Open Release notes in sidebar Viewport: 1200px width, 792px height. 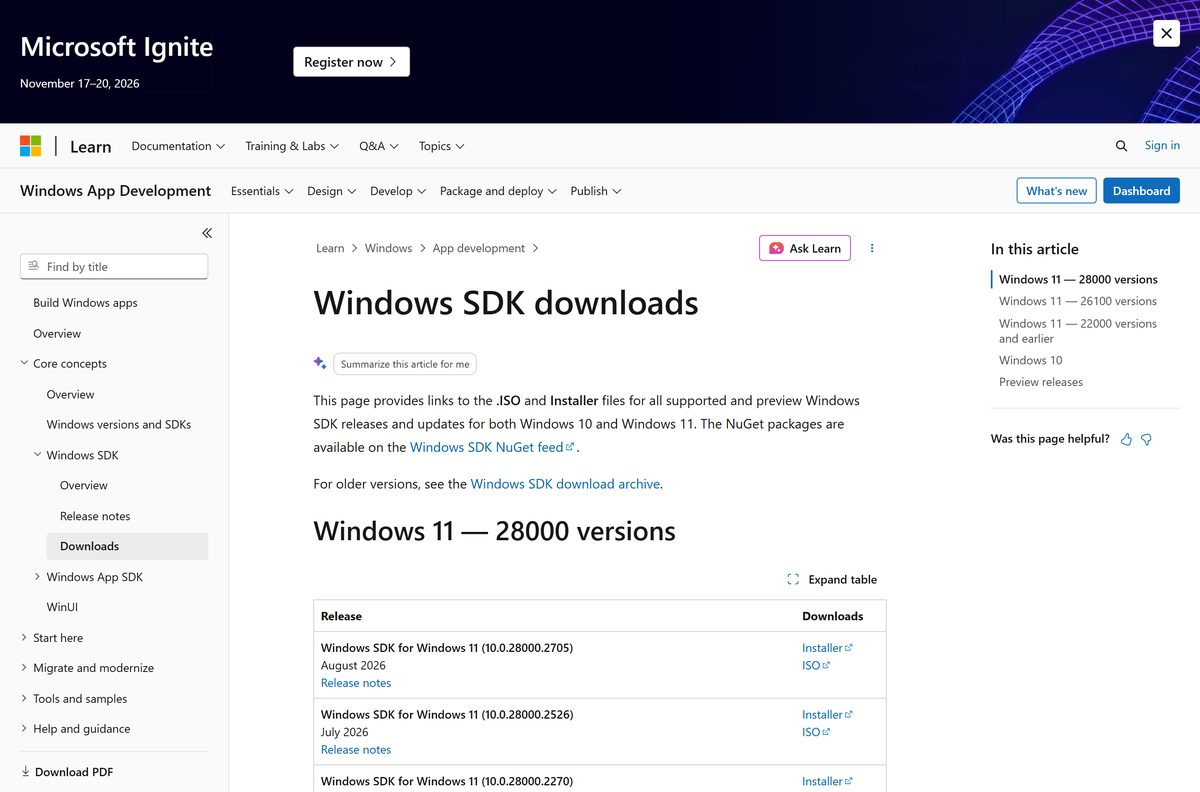pos(95,516)
